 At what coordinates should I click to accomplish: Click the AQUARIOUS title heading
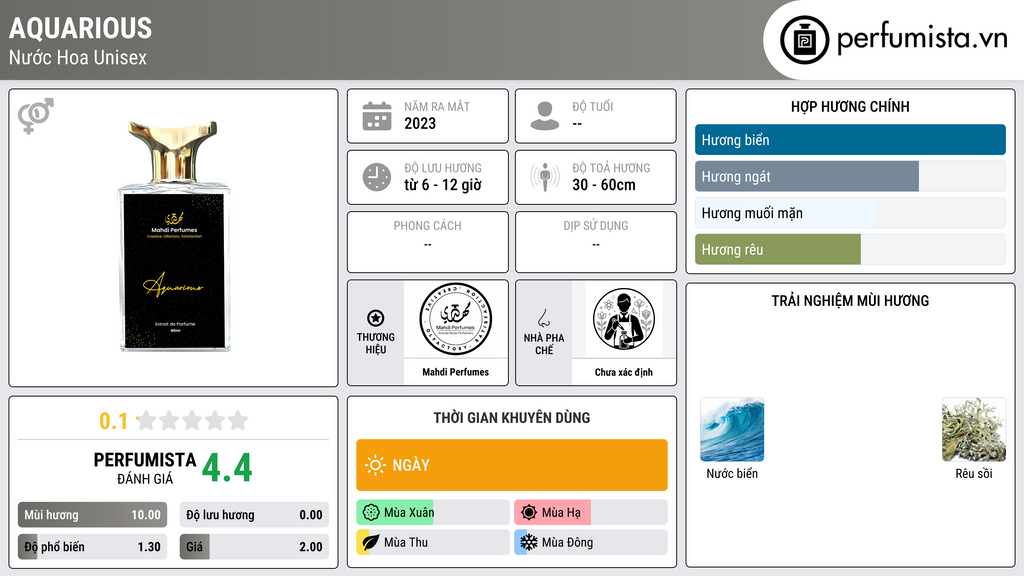[x=80, y=28]
